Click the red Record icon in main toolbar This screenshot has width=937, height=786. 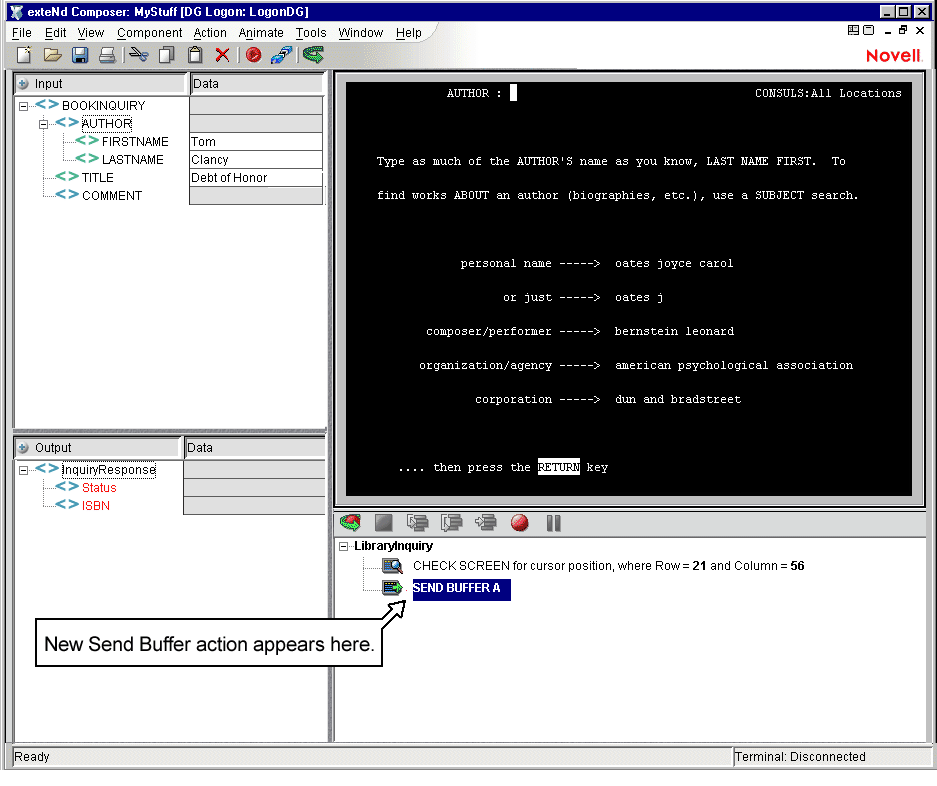pos(253,55)
